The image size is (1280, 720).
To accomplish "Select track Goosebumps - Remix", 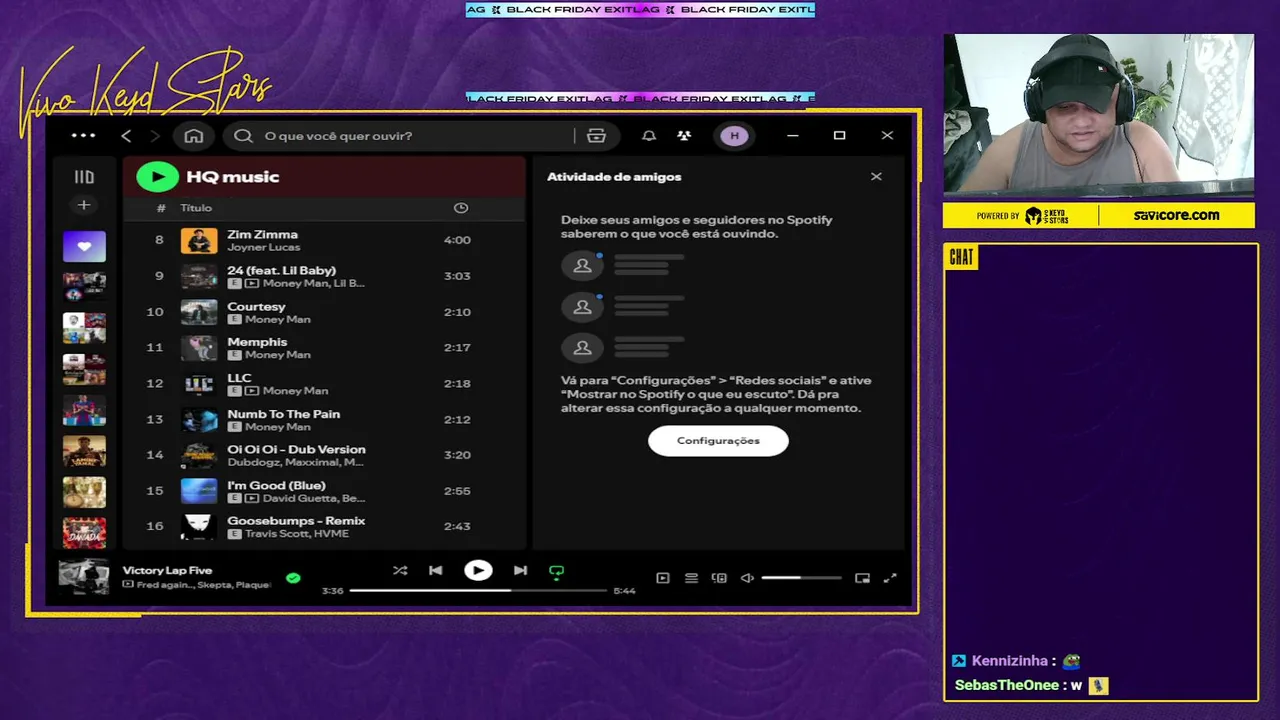I will pos(324,526).
